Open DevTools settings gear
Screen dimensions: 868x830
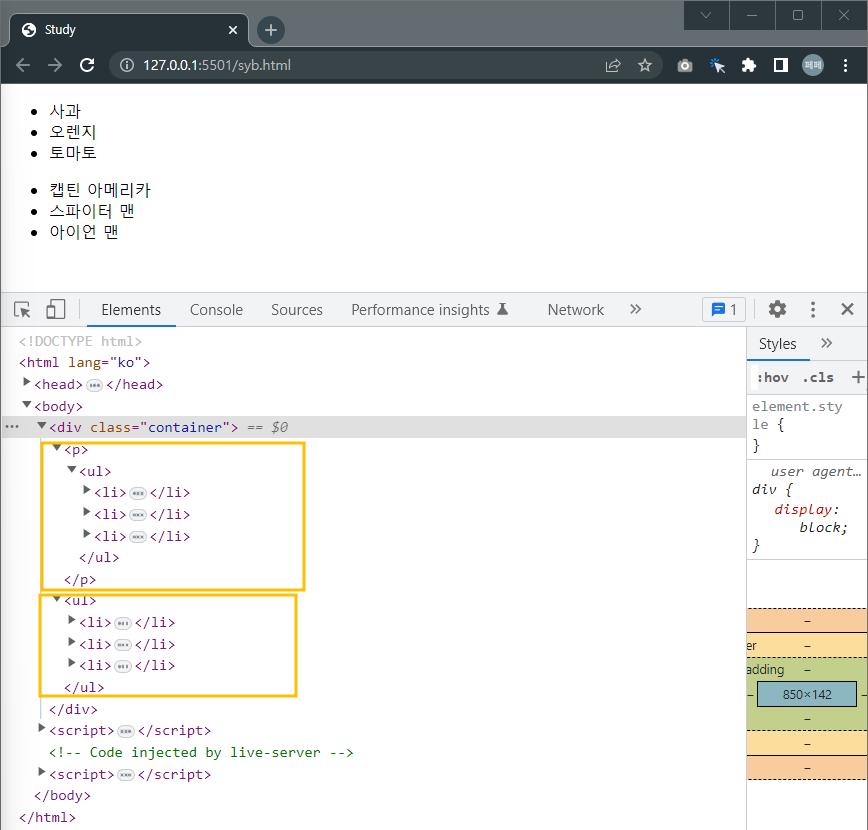click(x=777, y=310)
